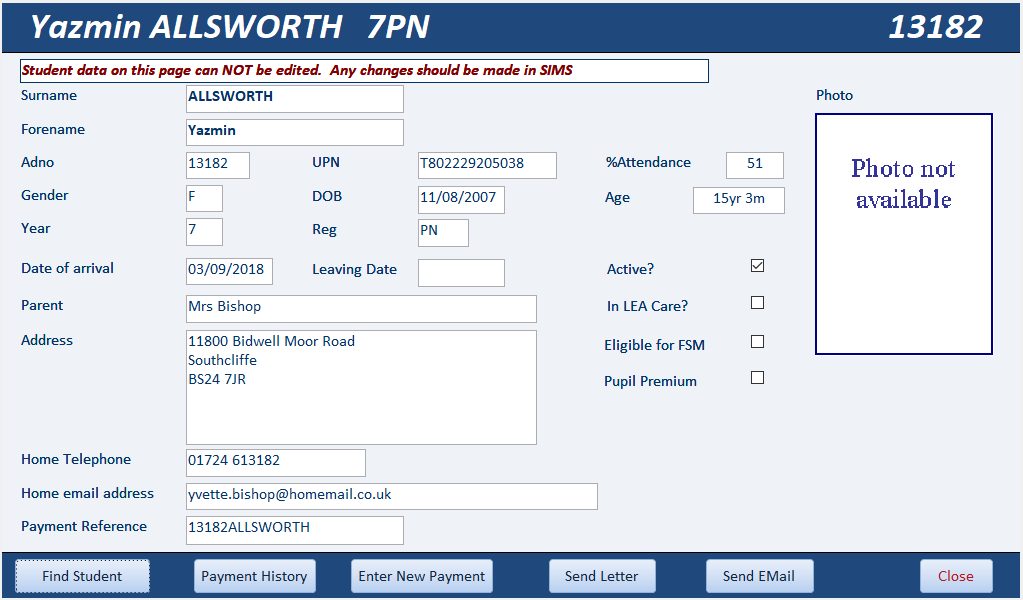The height and width of the screenshot is (600, 1023).
Task: Click the header title Yazmin ALLSWORTH 7PN
Action: (x=230, y=27)
